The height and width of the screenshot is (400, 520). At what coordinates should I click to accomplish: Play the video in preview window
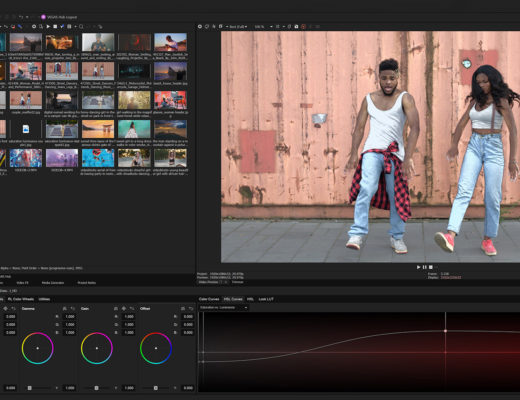pyautogui.click(x=418, y=267)
